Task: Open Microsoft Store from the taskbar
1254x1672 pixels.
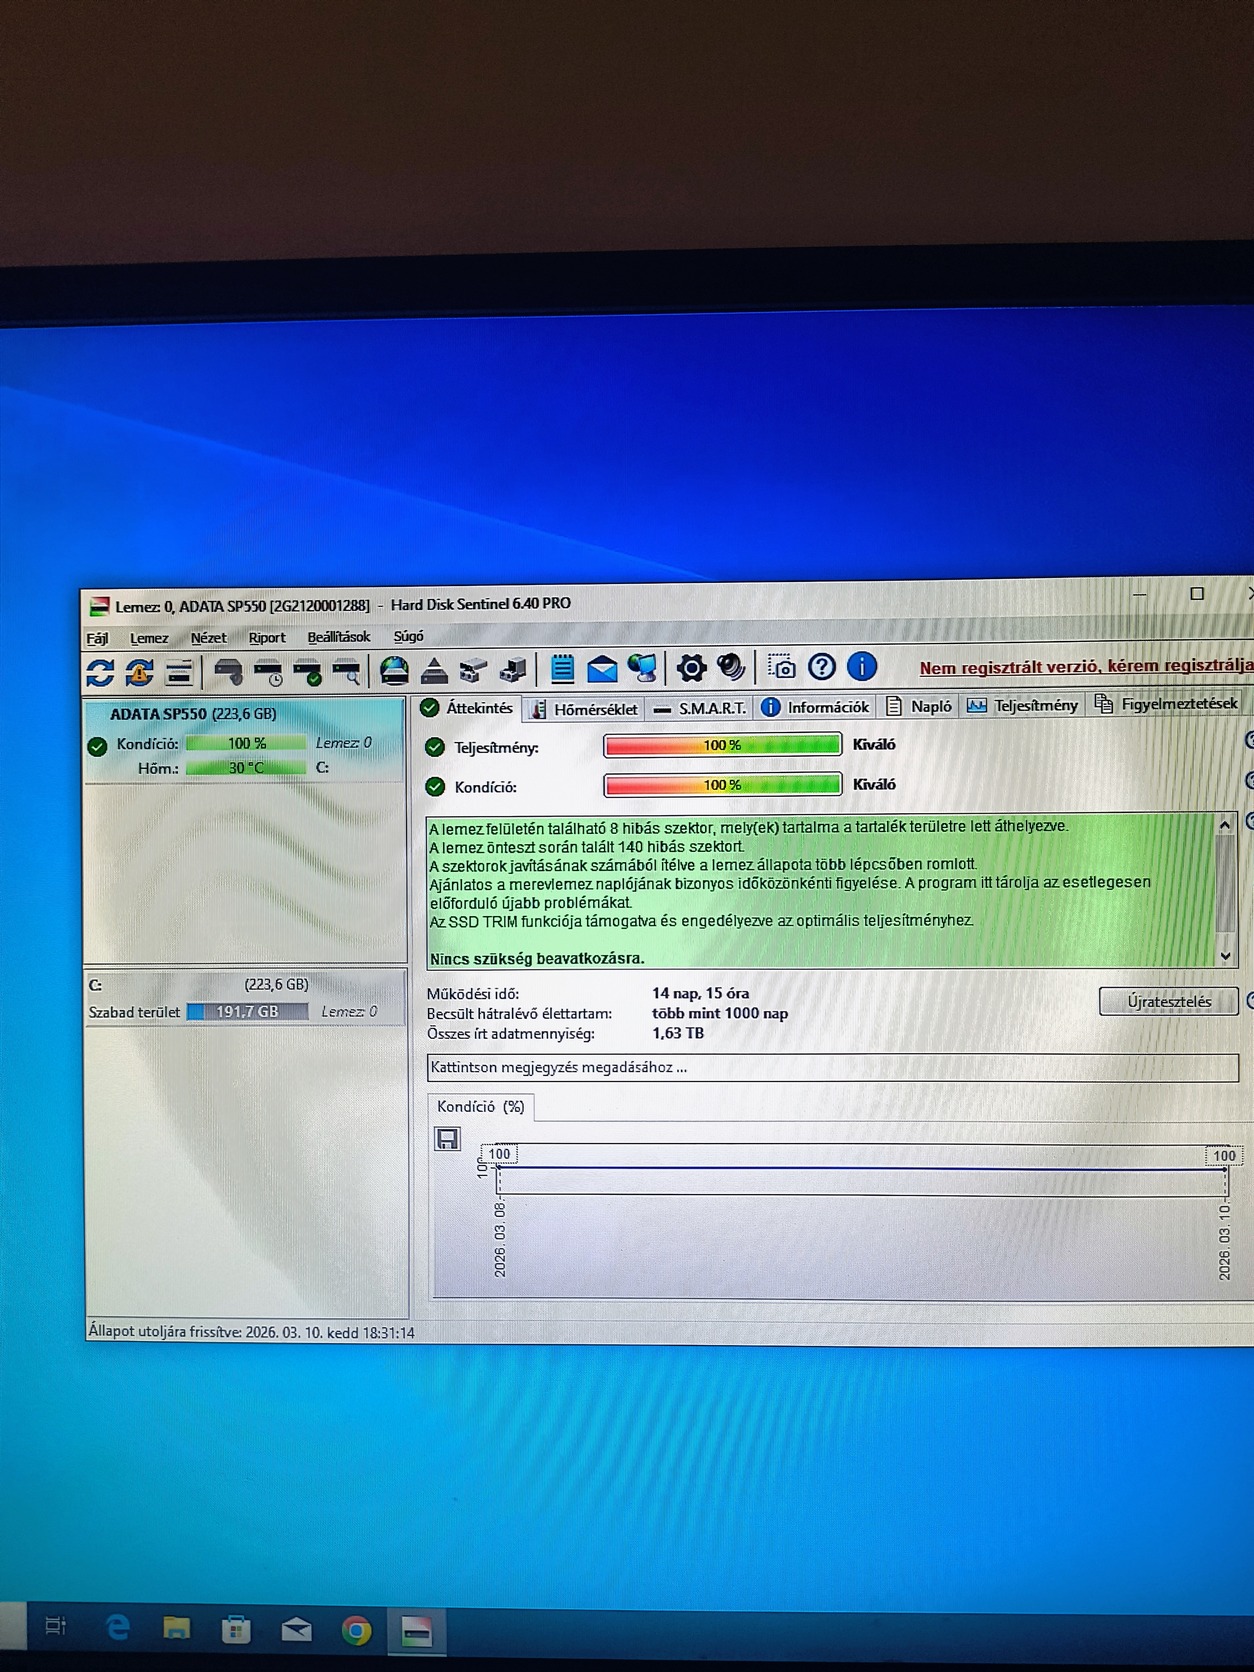Action: 236,1630
